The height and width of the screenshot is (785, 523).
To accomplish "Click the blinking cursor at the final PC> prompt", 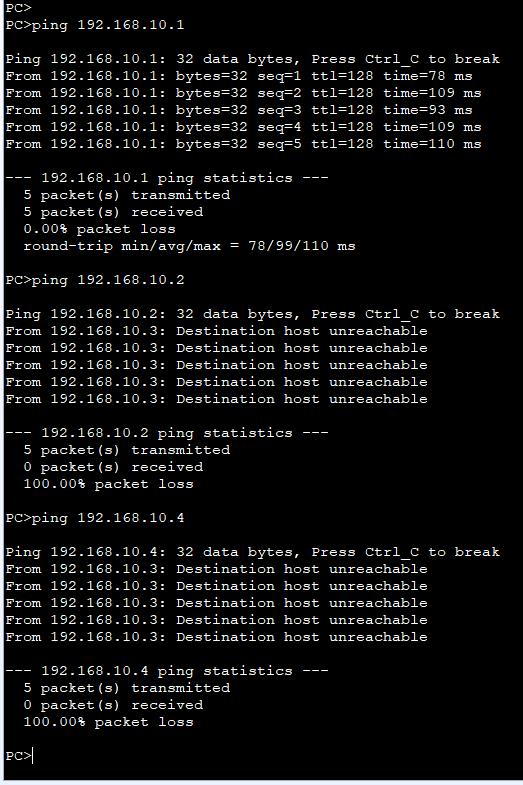I will coord(32,755).
